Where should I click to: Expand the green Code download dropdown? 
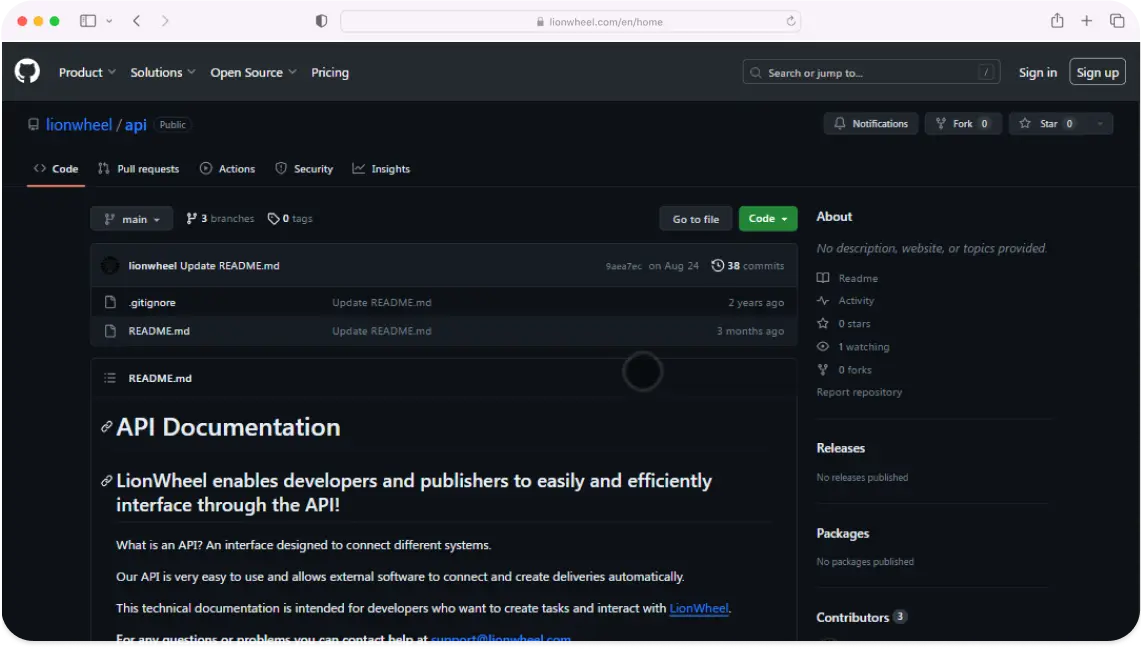coord(767,218)
